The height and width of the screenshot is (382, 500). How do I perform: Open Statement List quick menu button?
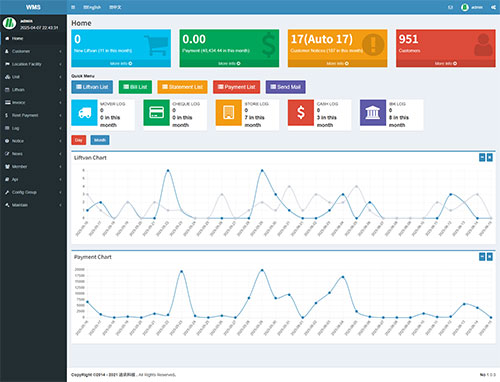point(182,87)
